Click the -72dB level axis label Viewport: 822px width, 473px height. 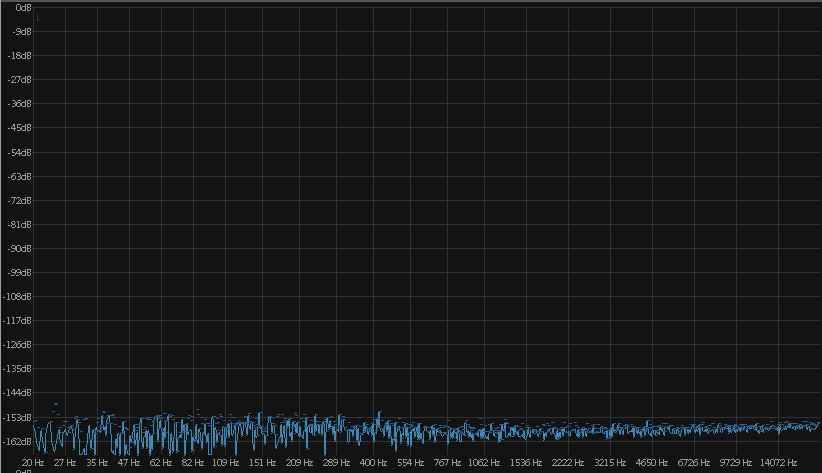18,200
